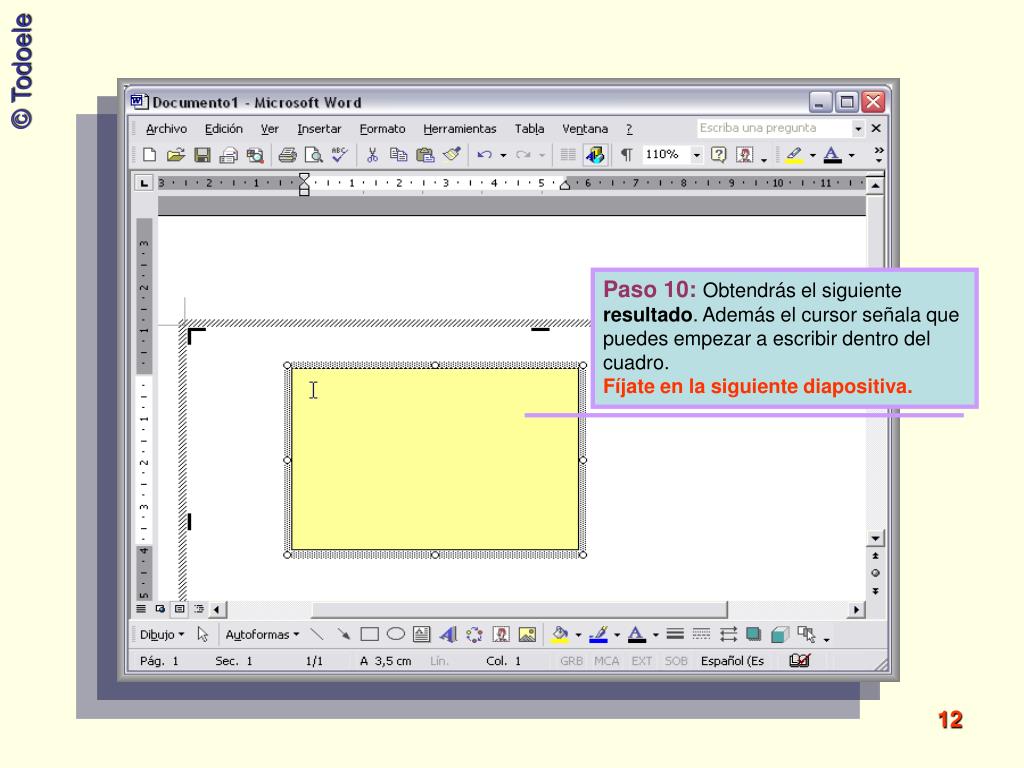Apply the yellow Highlight marker
Image resolution: width=1024 pixels, height=768 pixels.
pos(794,155)
